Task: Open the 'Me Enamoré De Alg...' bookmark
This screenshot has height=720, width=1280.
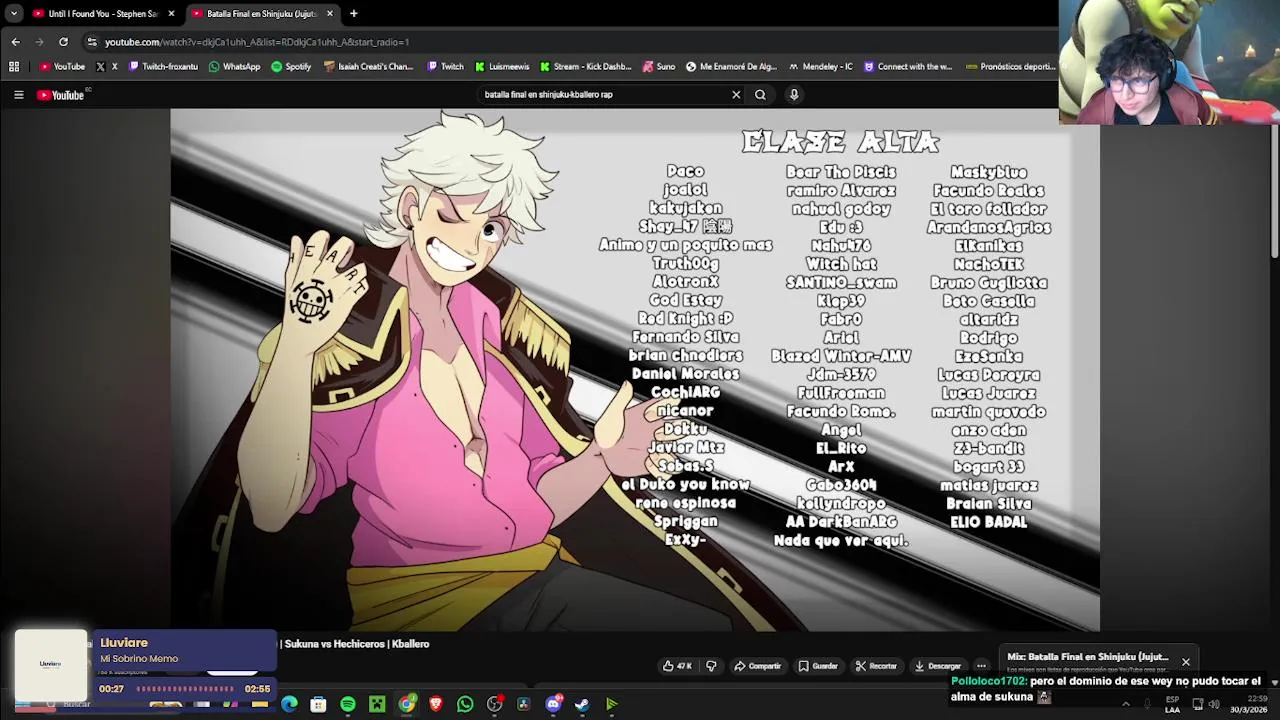Action: click(x=731, y=67)
